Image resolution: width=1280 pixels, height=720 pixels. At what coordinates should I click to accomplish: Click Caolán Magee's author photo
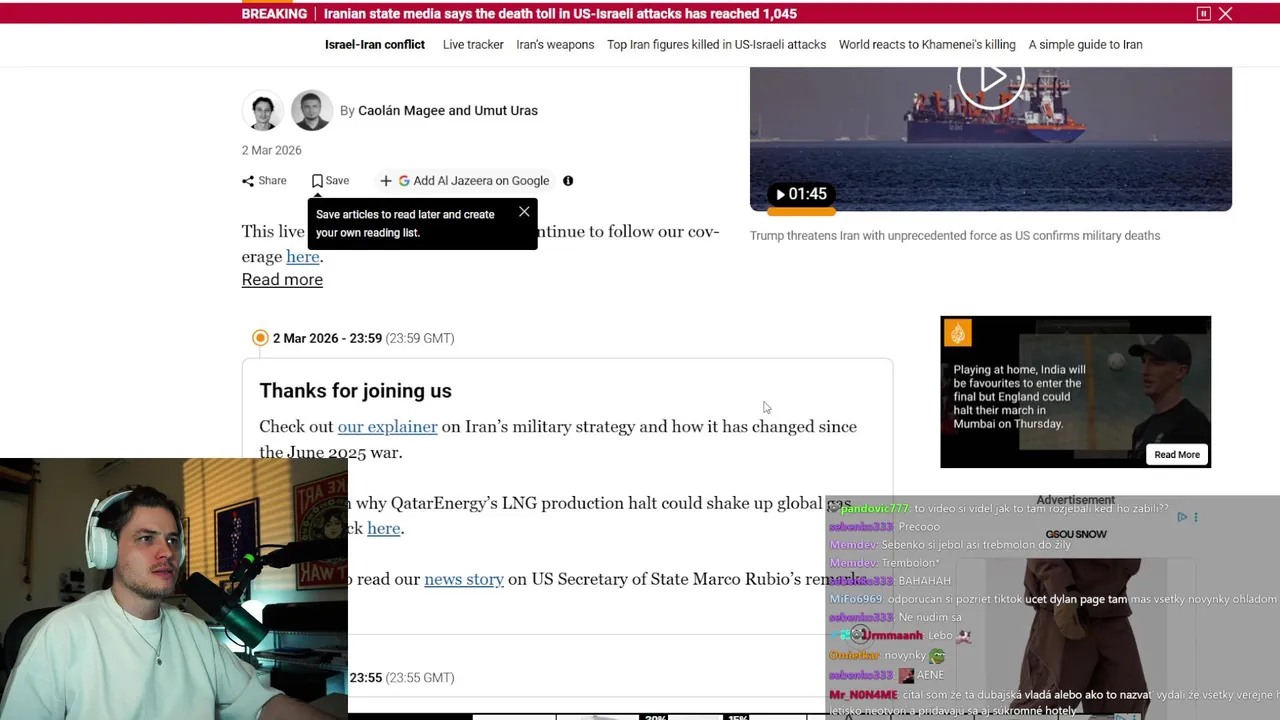coord(263,111)
